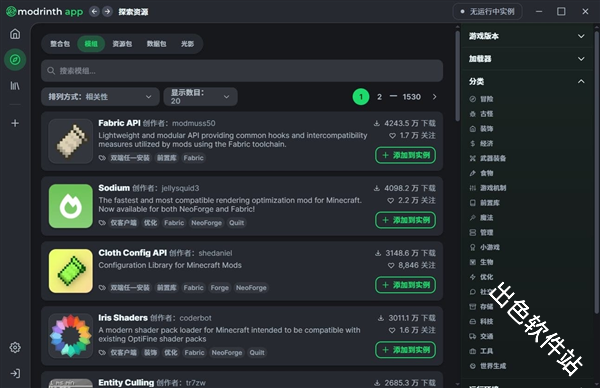The width and height of the screenshot is (600, 388).
Task: Select the 装饰 category filter
Action: (482, 129)
